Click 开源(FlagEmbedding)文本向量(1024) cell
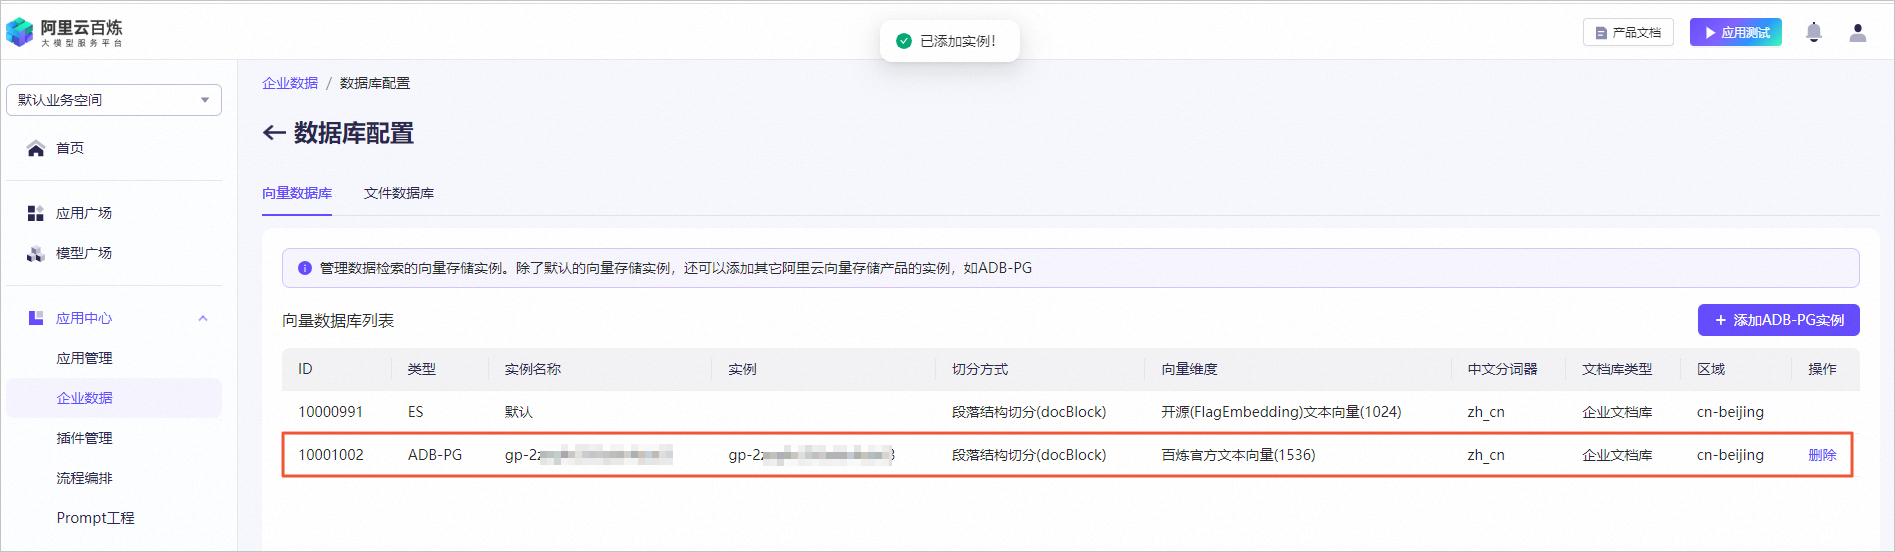The image size is (1895, 552). [x=1281, y=412]
